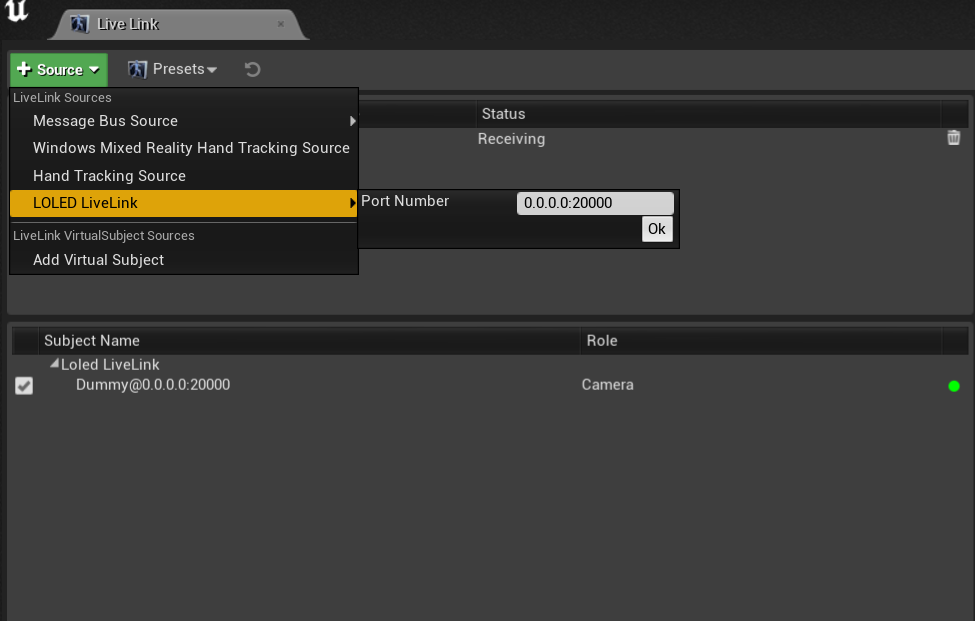
Task: Expand Message Bus Source submenu arrow
Action: [353, 121]
